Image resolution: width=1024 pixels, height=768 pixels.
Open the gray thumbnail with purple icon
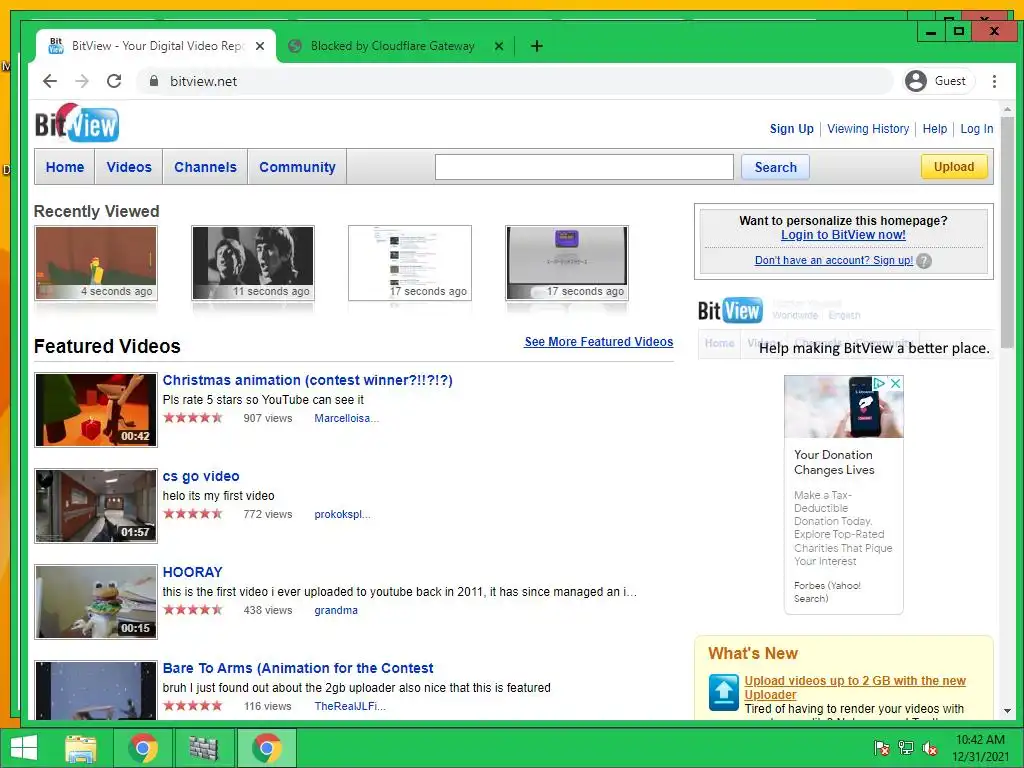tap(567, 263)
